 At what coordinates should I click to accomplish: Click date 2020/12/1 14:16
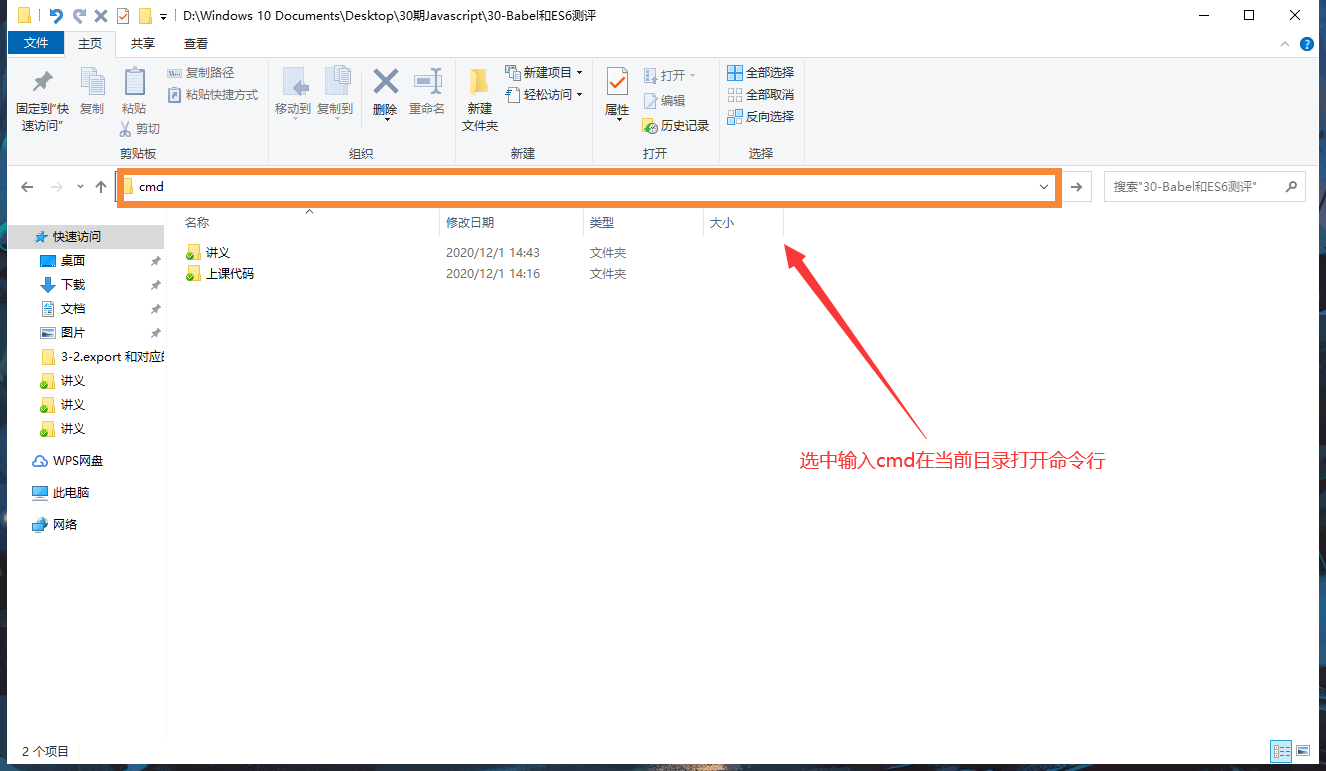pos(493,274)
